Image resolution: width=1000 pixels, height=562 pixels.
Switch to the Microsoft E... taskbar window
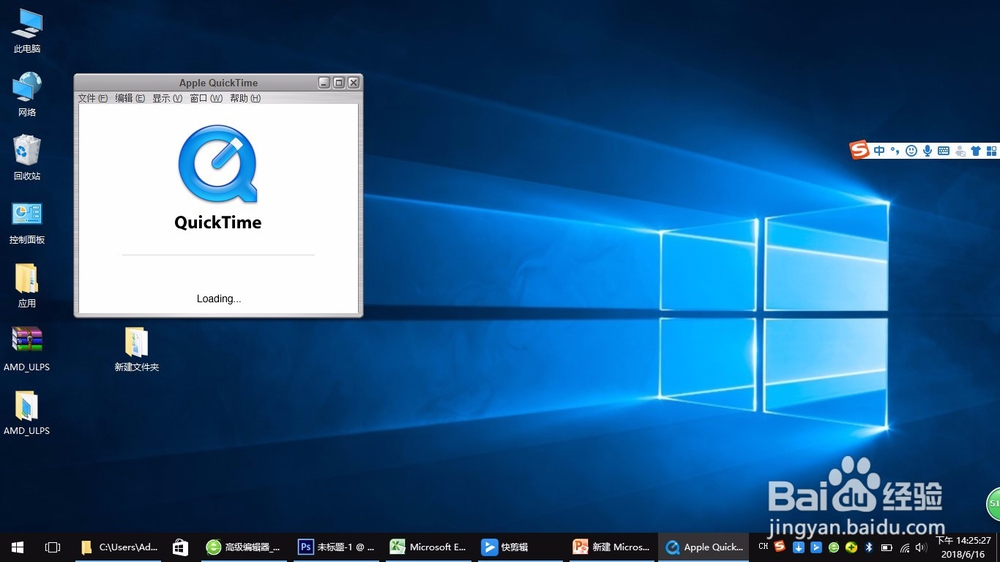[429, 547]
